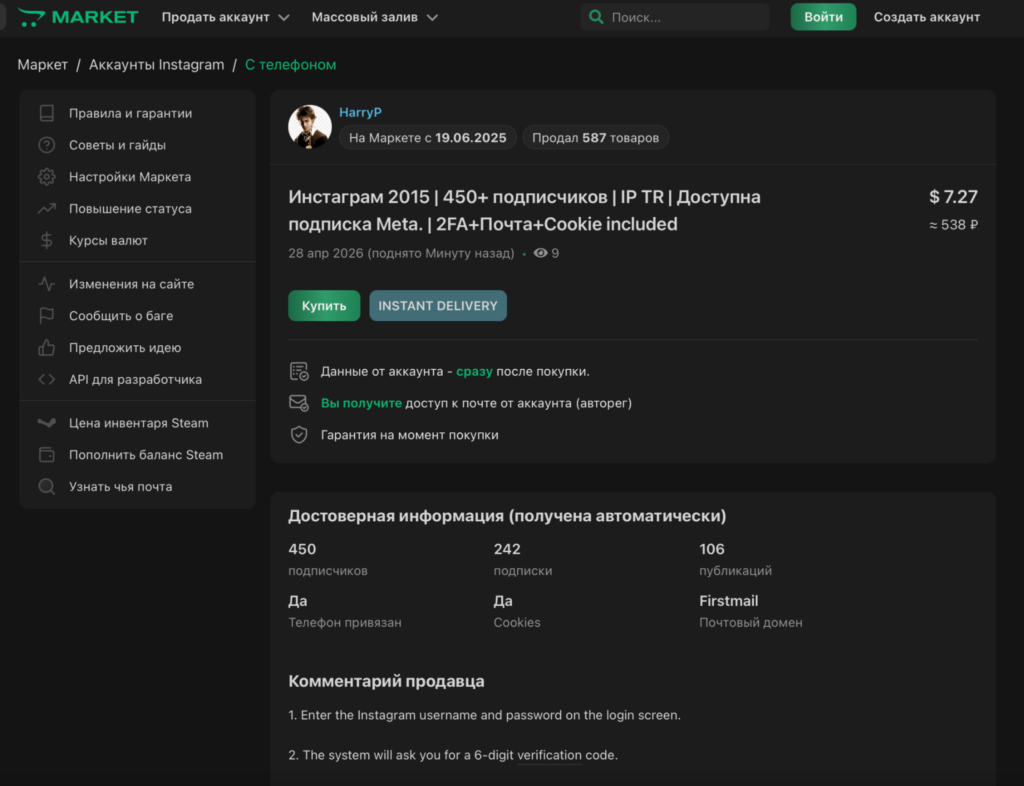Click С телефоном breadcrumb
The image size is (1024, 786).
[291, 65]
